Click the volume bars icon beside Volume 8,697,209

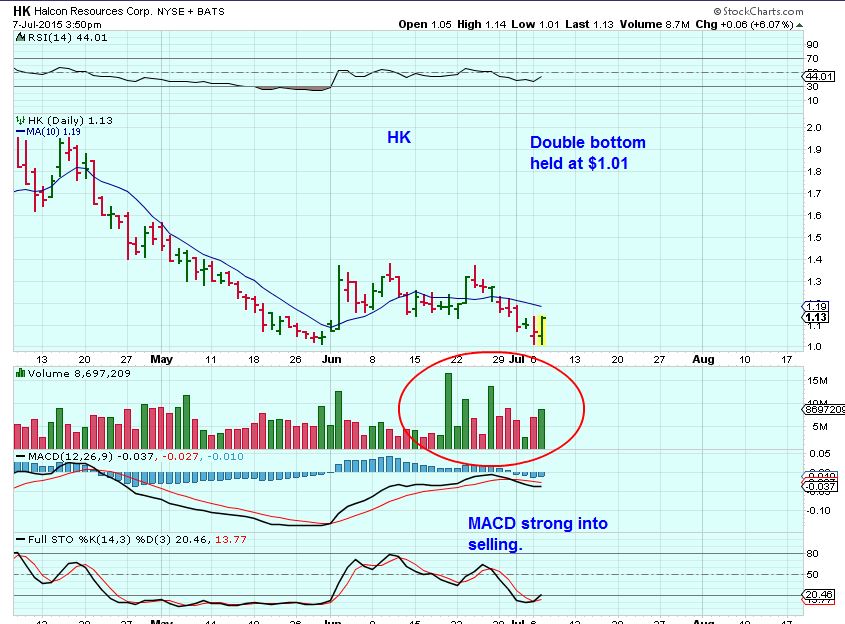click(x=20, y=373)
